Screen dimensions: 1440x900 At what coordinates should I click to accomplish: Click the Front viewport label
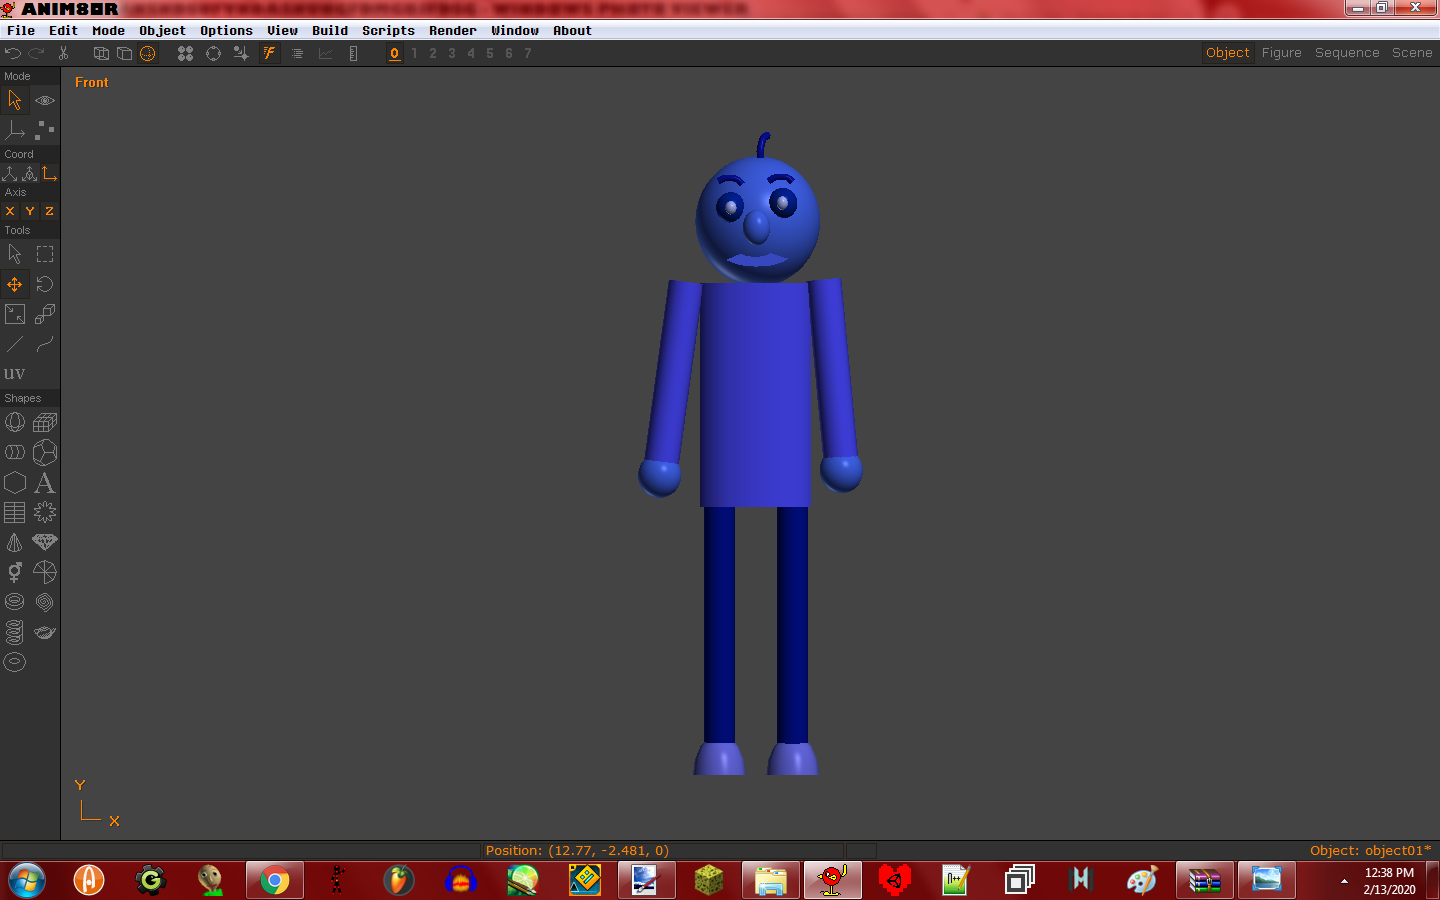coord(91,83)
